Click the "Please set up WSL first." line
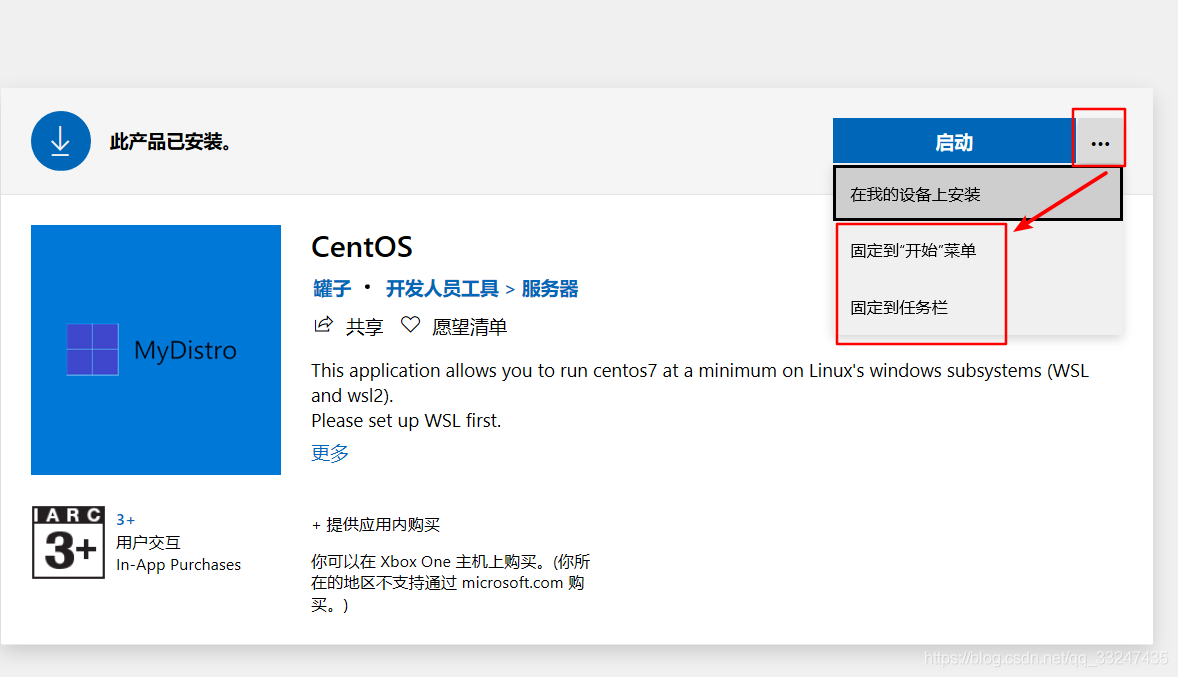The width and height of the screenshot is (1178, 677). (406, 420)
